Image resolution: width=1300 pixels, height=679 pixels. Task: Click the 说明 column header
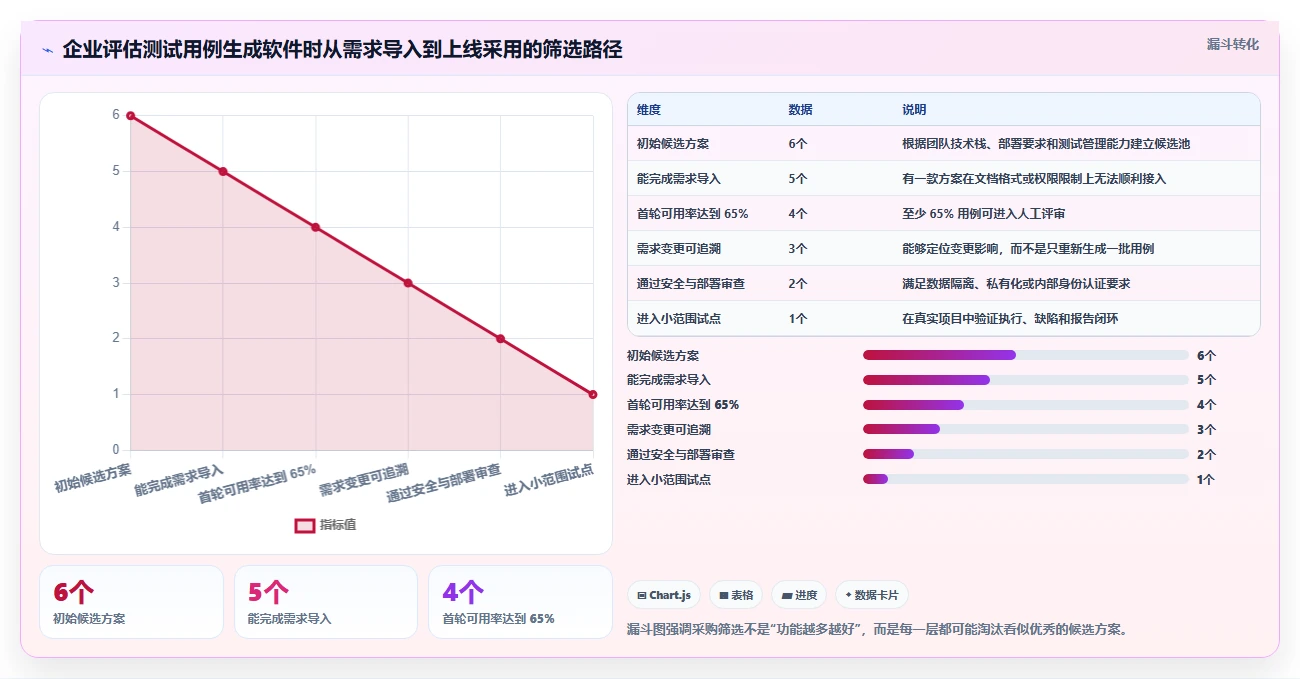[x=914, y=110]
